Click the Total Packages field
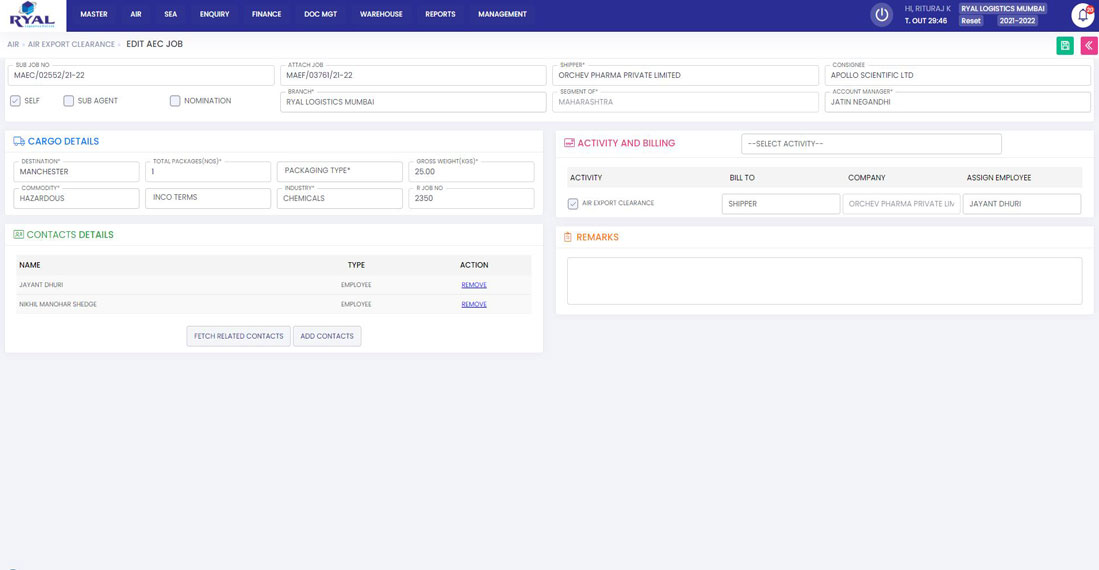This screenshot has width=1099, height=570. (208, 172)
